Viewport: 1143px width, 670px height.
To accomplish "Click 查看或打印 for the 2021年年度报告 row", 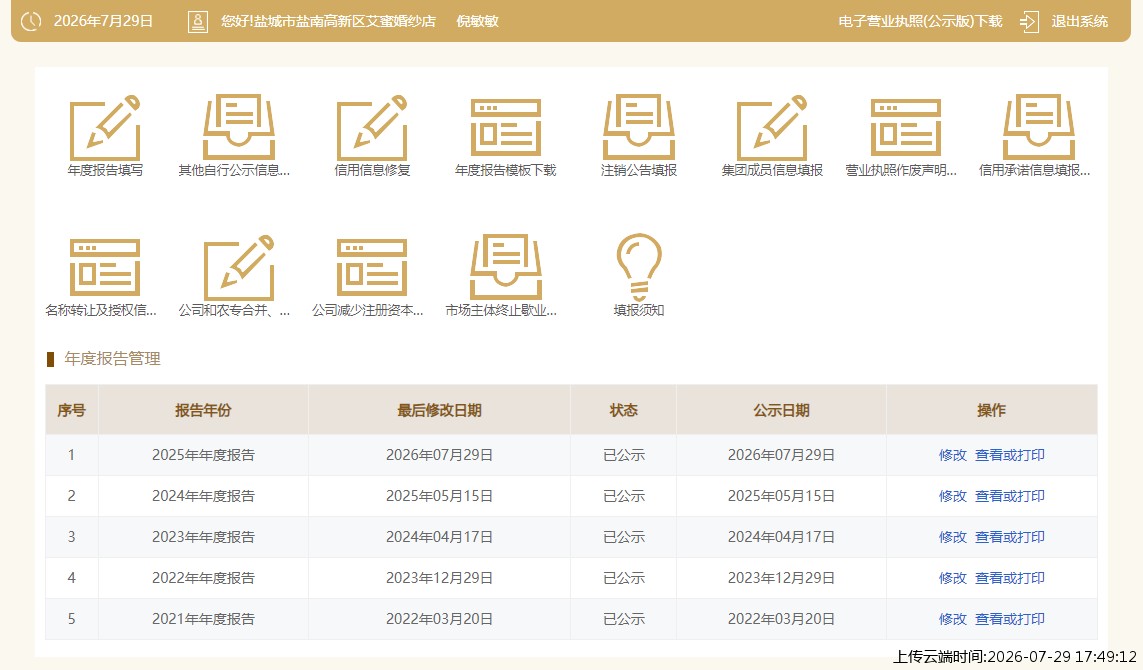I will click(x=1010, y=619).
